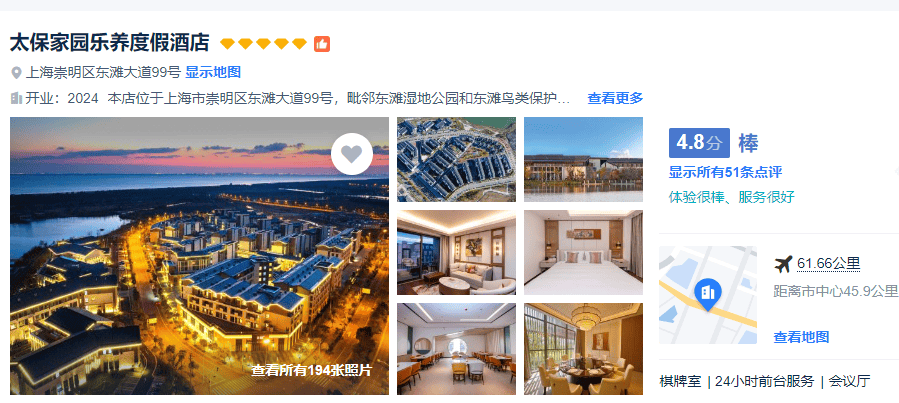Click the location pin icon beside address
899x403 pixels.
tap(17, 73)
